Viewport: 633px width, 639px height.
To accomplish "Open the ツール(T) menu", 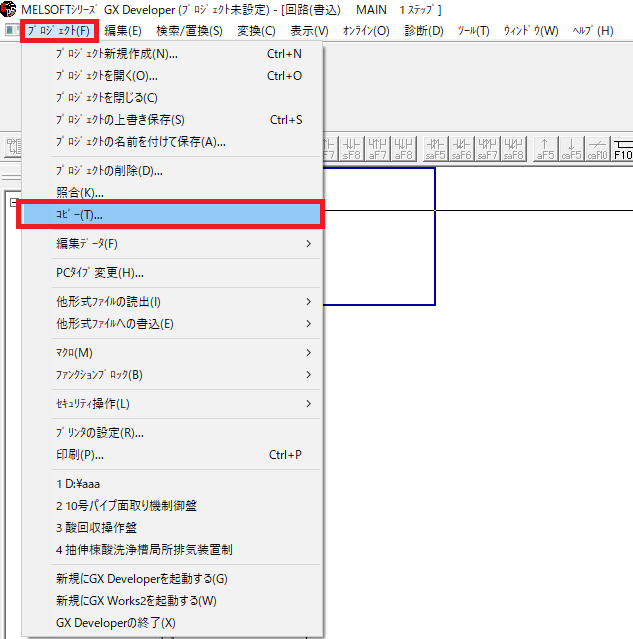I will [x=473, y=31].
